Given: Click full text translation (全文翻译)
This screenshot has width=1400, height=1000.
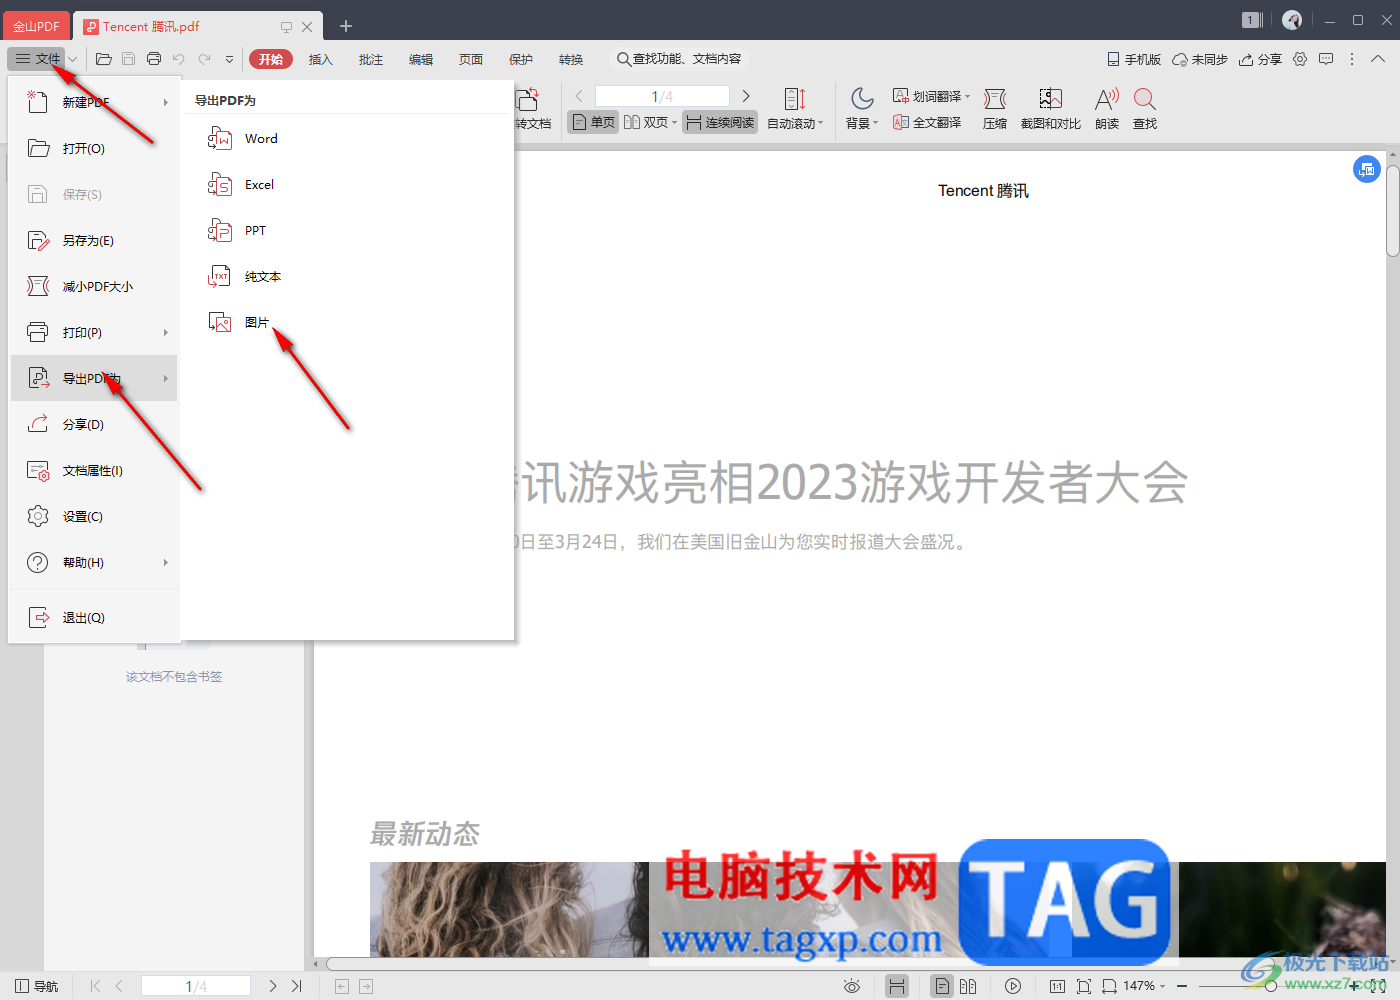Looking at the screenshot, I should (927, 122).
